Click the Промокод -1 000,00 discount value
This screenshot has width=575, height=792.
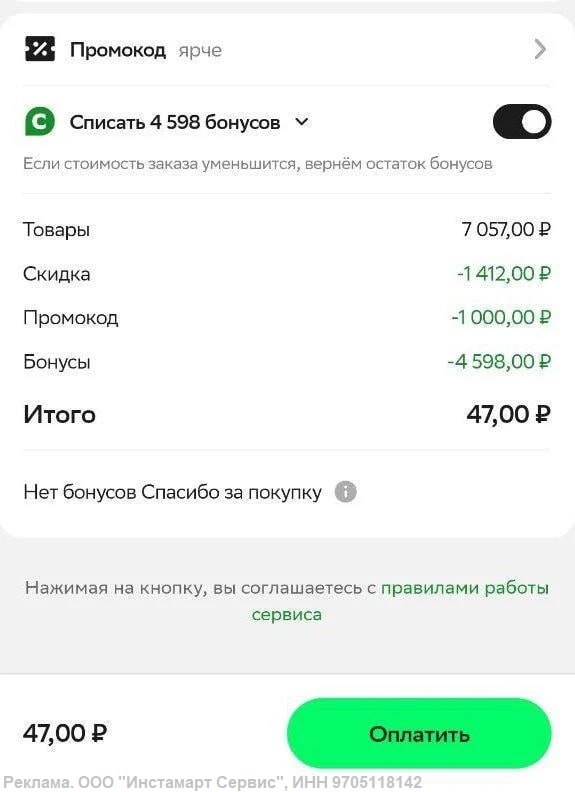tap(501, 318)
